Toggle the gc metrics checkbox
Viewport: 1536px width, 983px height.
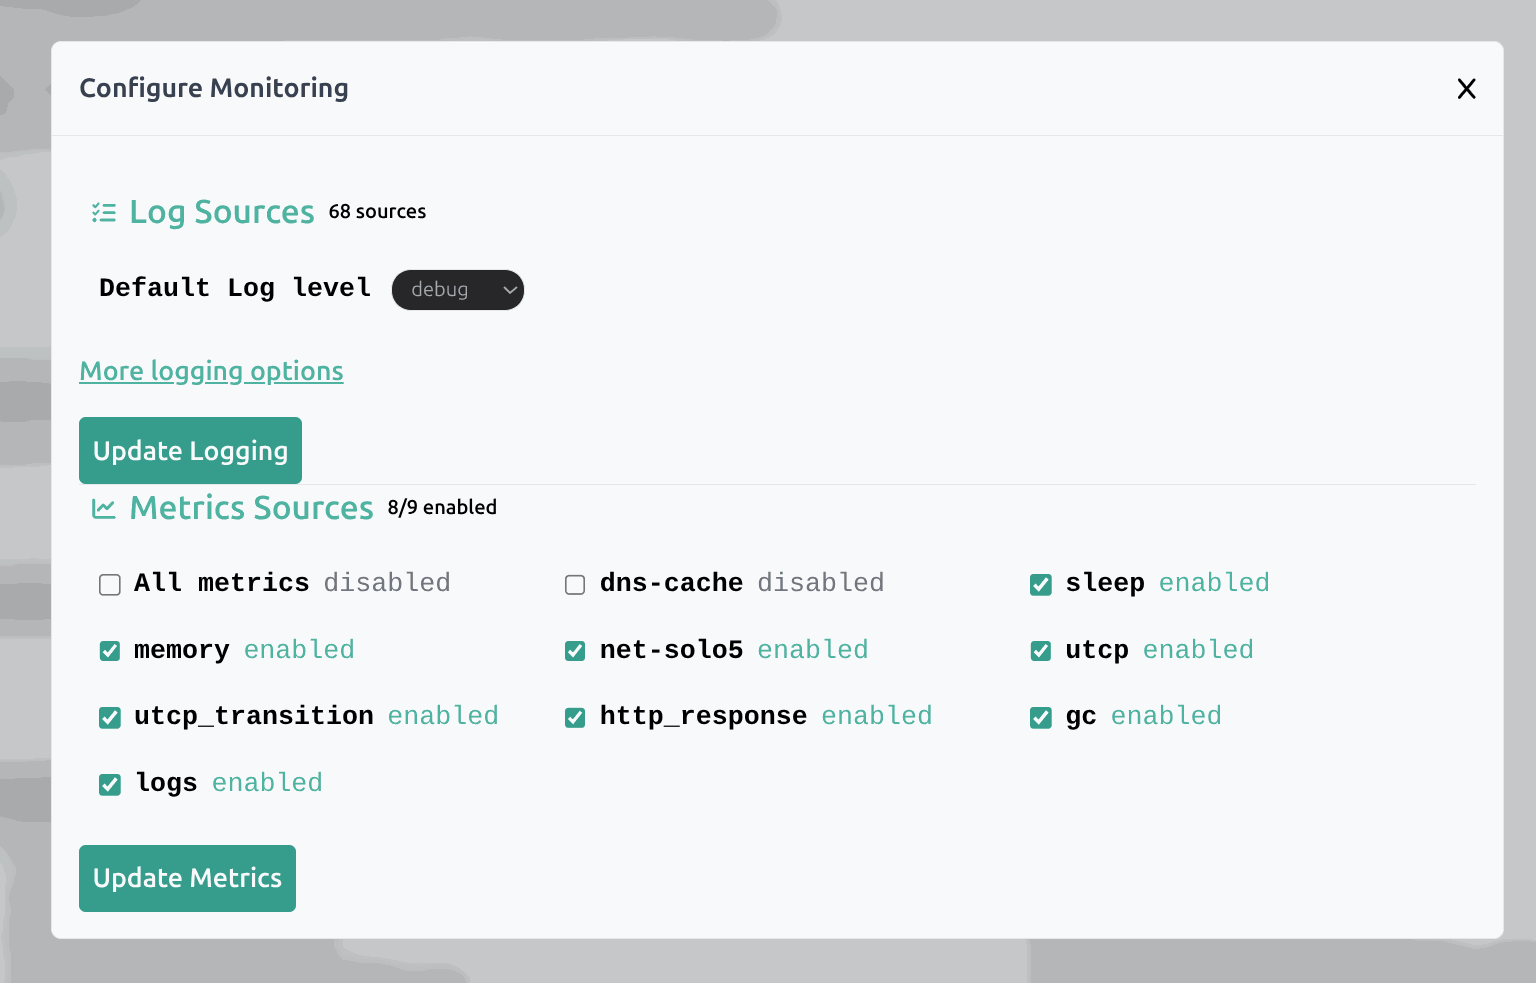(1041, 718)
